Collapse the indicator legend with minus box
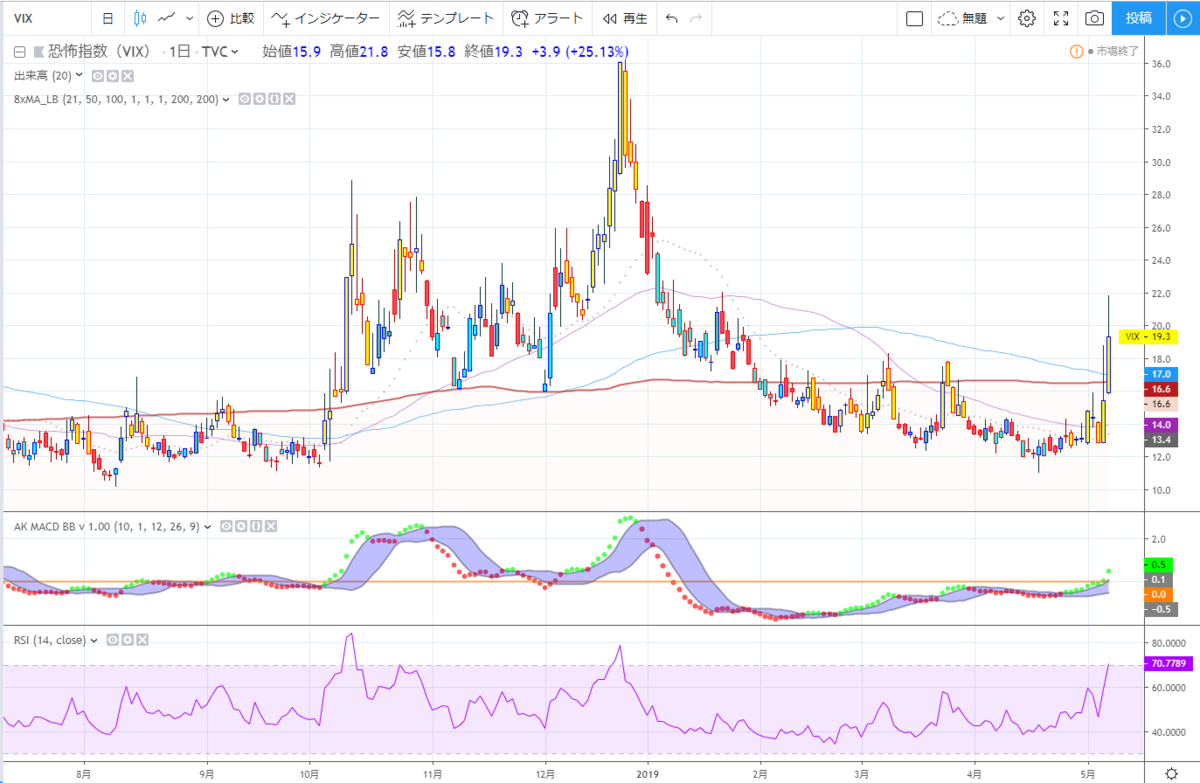 (x=19, y=52)
